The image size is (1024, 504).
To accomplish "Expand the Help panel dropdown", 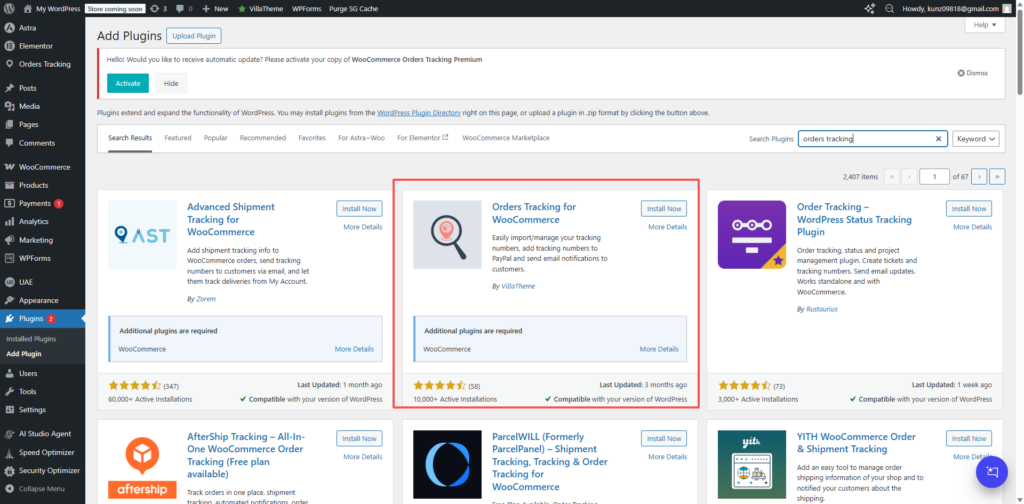I will (985, 25).
